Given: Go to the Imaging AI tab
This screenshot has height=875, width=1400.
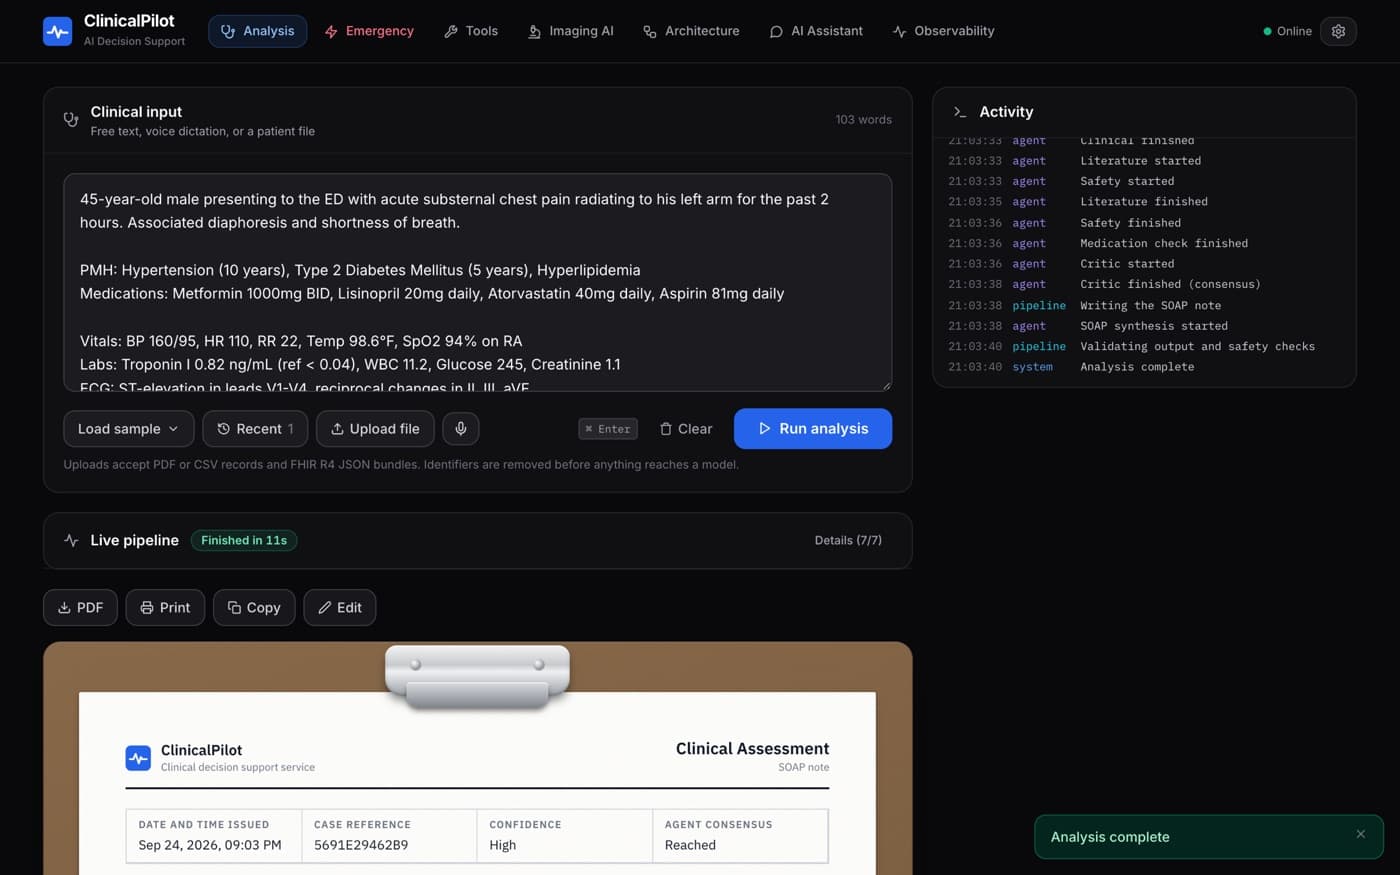Looking at the screenshot, I should (571, 31).
